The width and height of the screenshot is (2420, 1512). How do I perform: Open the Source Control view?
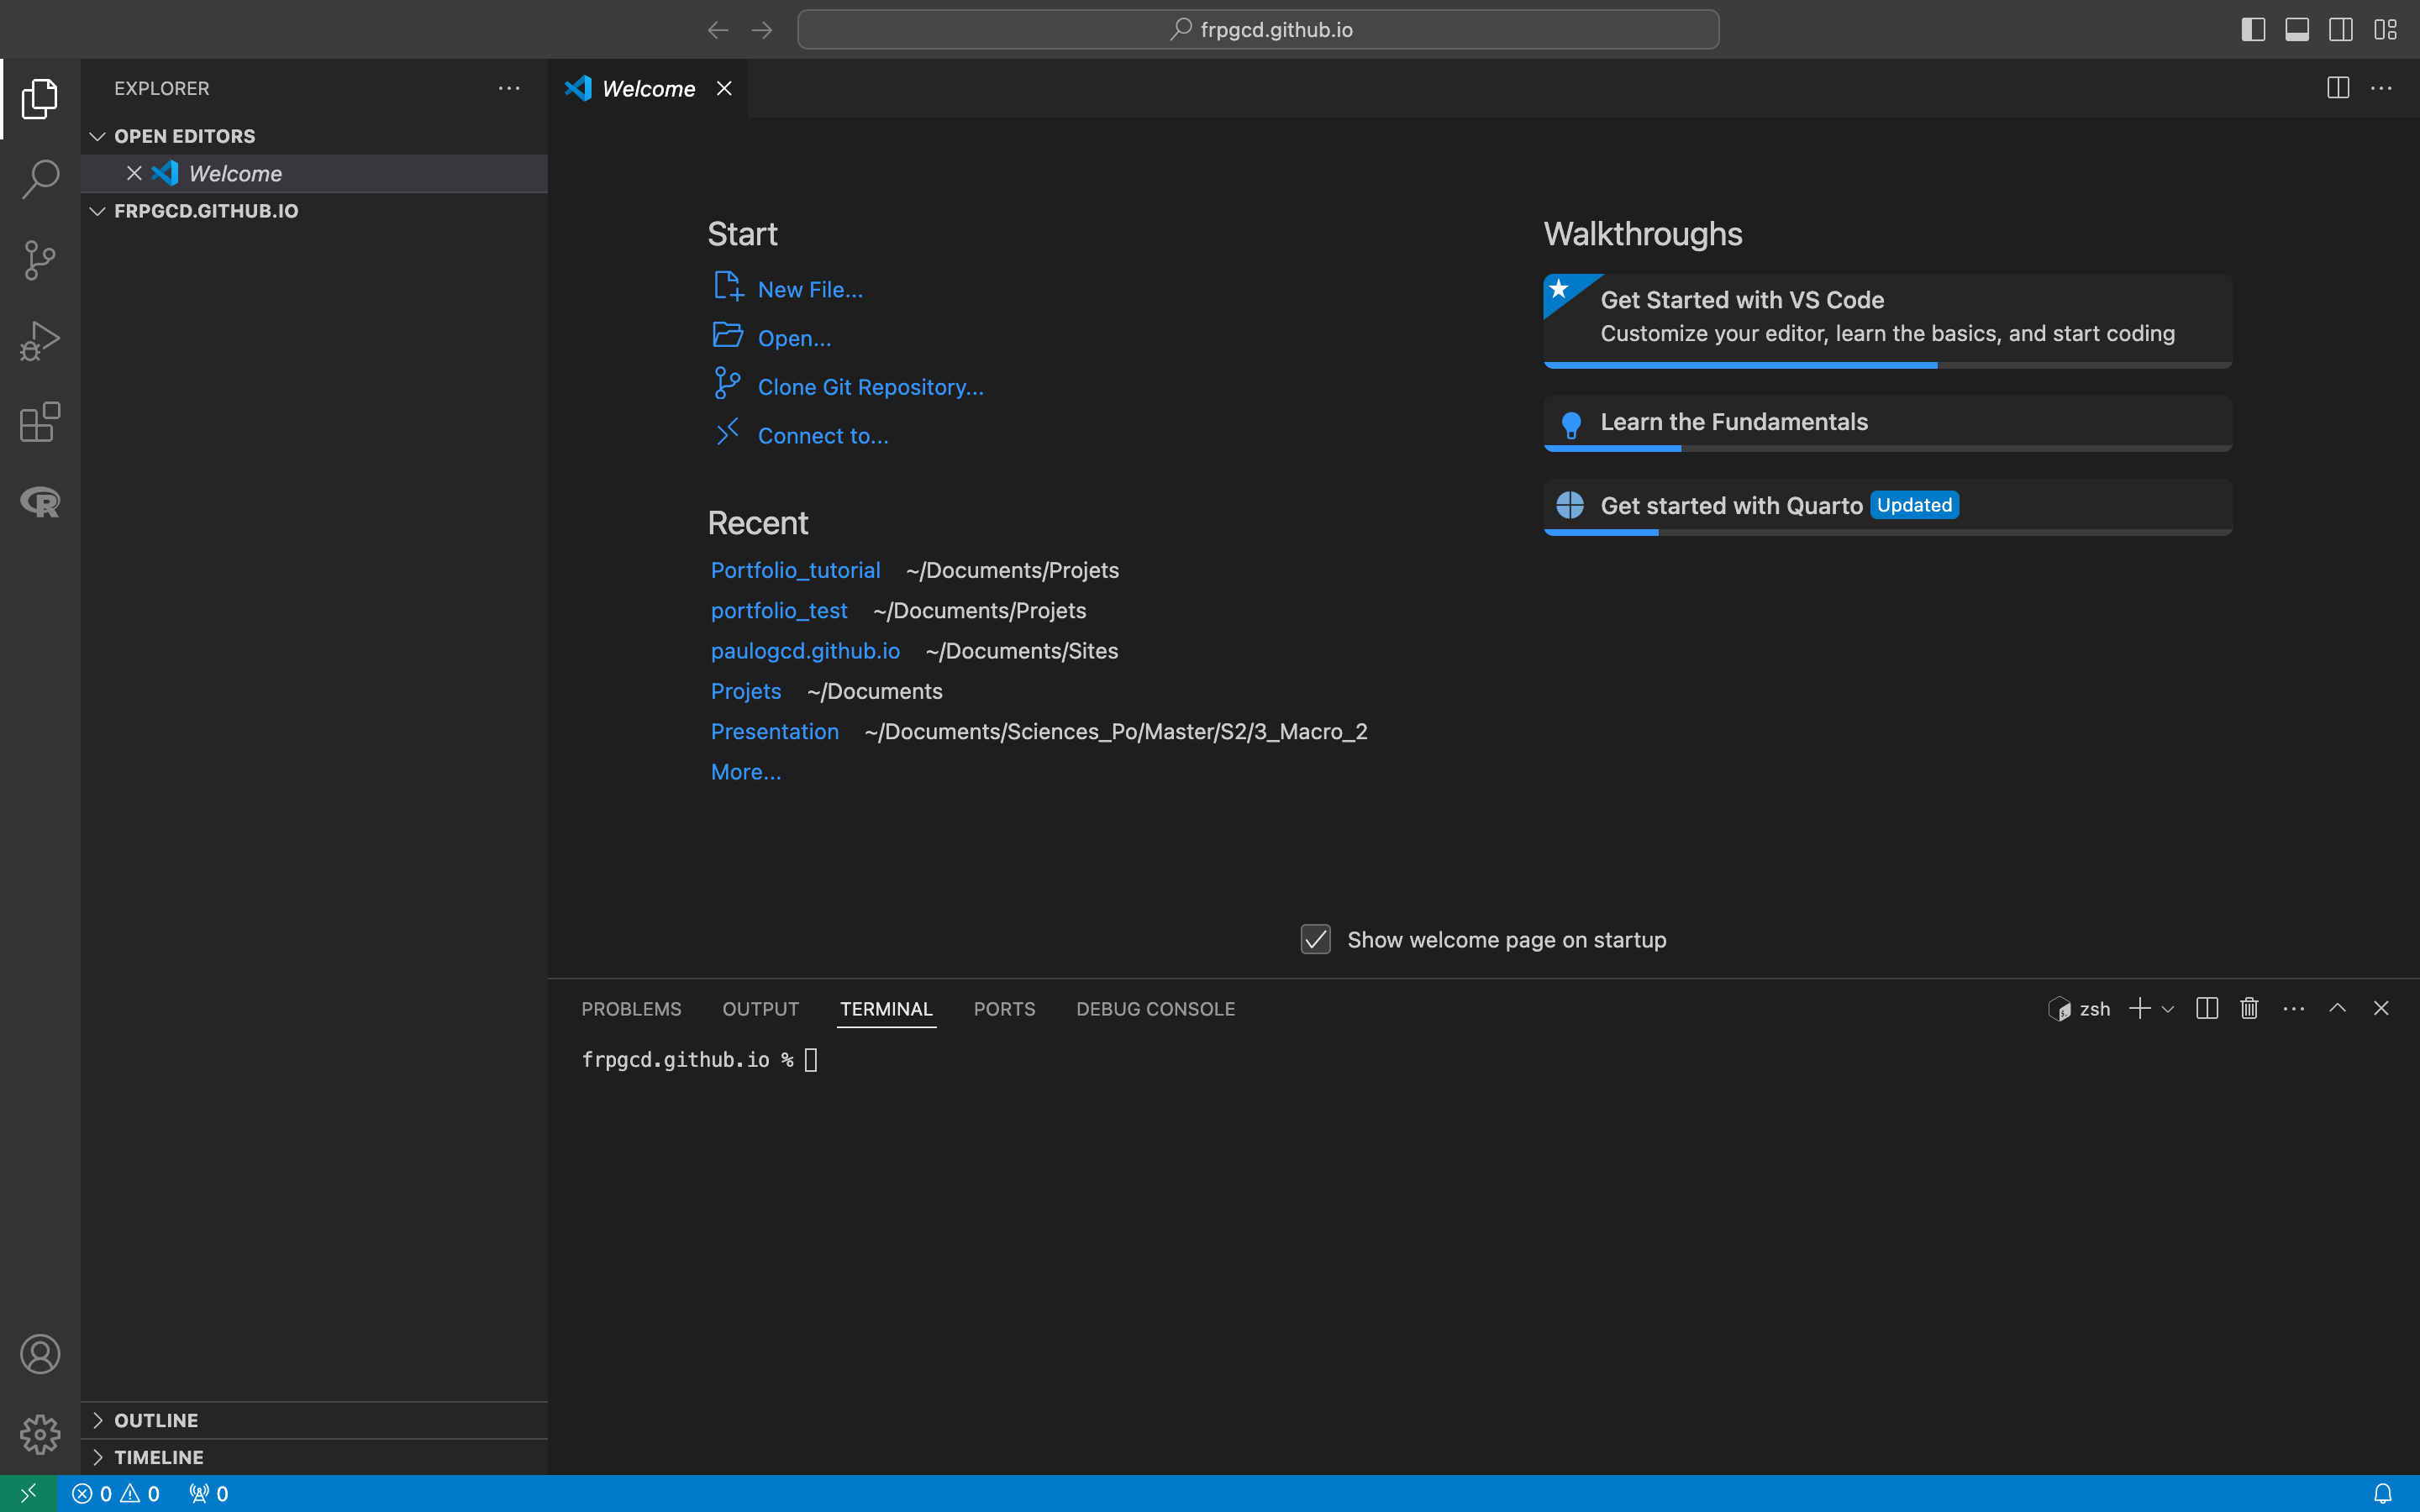(40, 260)
